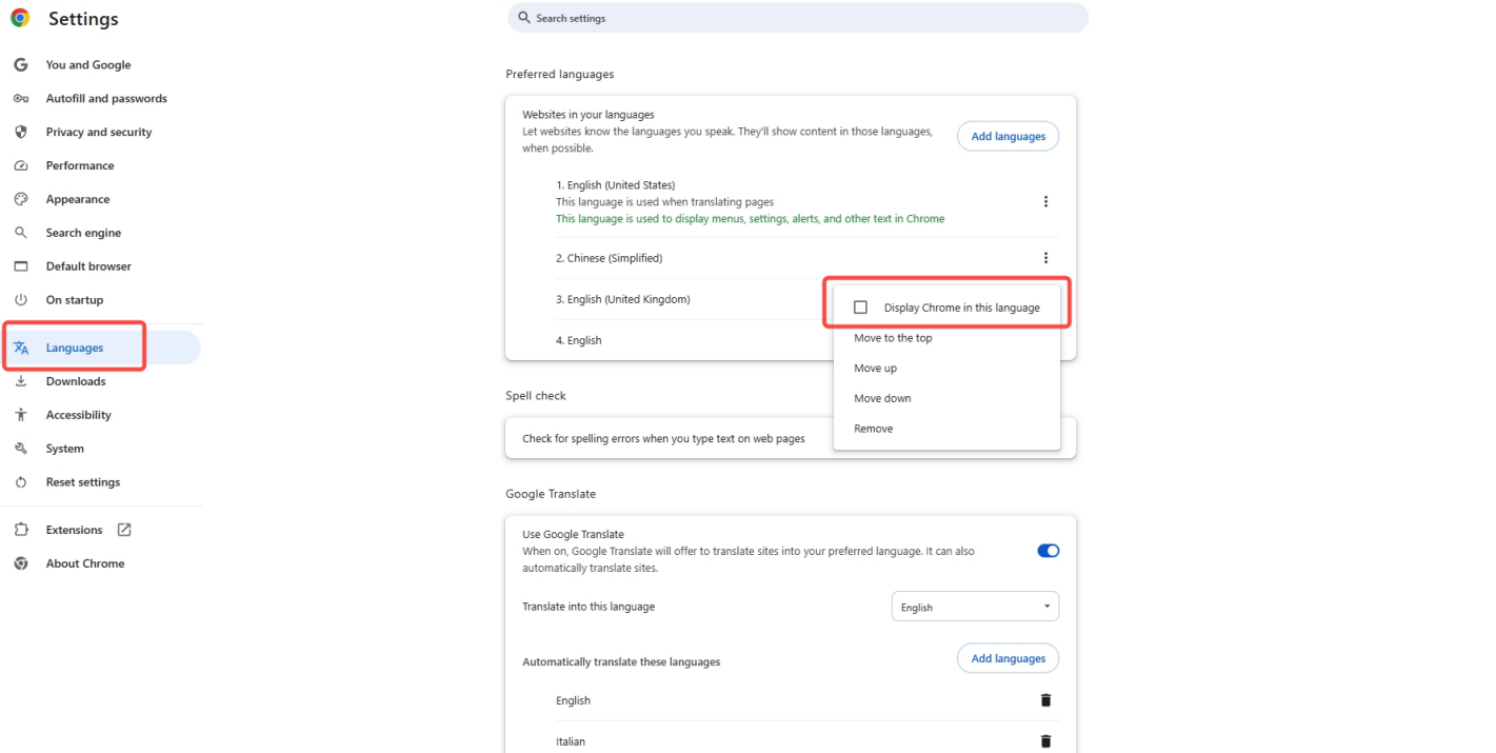Click the Languages translate icon
The width and height of the screenshot is (1496, 753).
(x=20, y=348)
